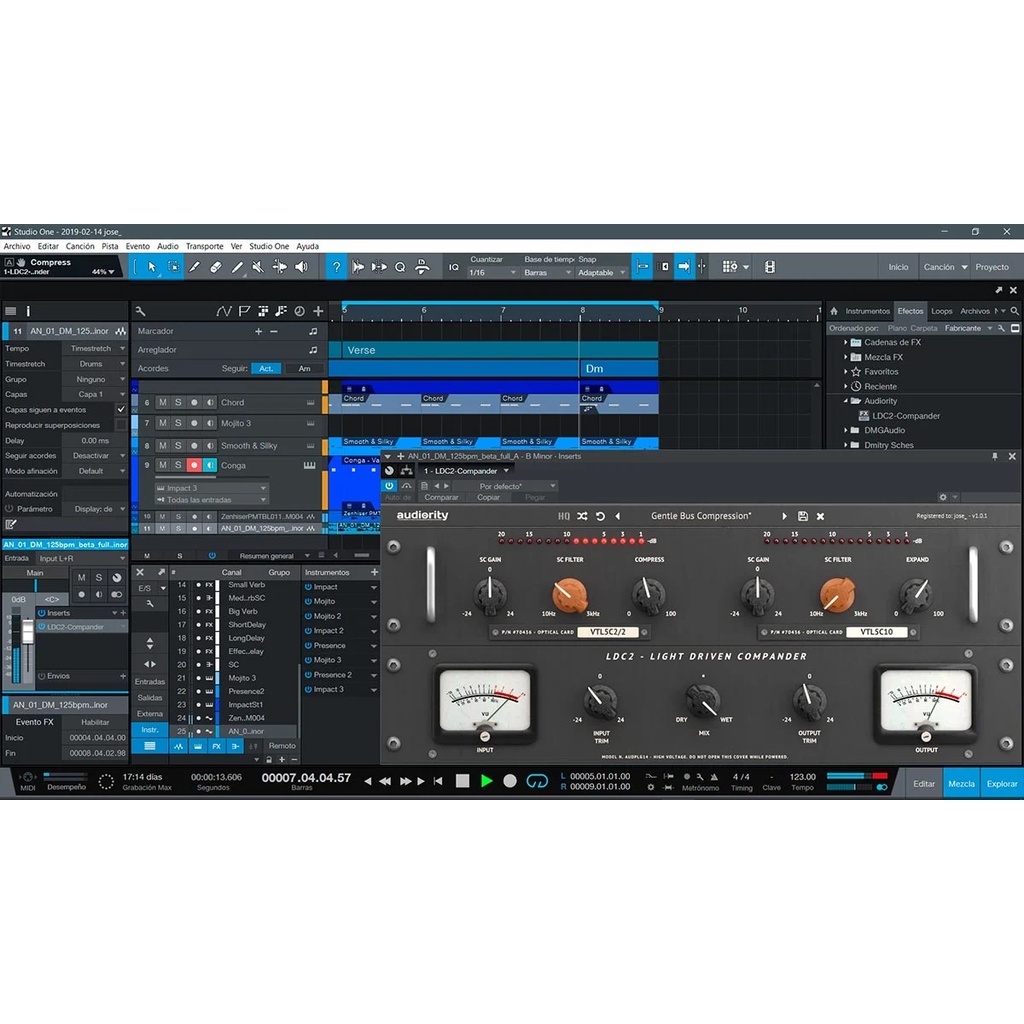Click the Proyecto page button
This screenshot has width=1024, height=1024.
coord(992,266)
